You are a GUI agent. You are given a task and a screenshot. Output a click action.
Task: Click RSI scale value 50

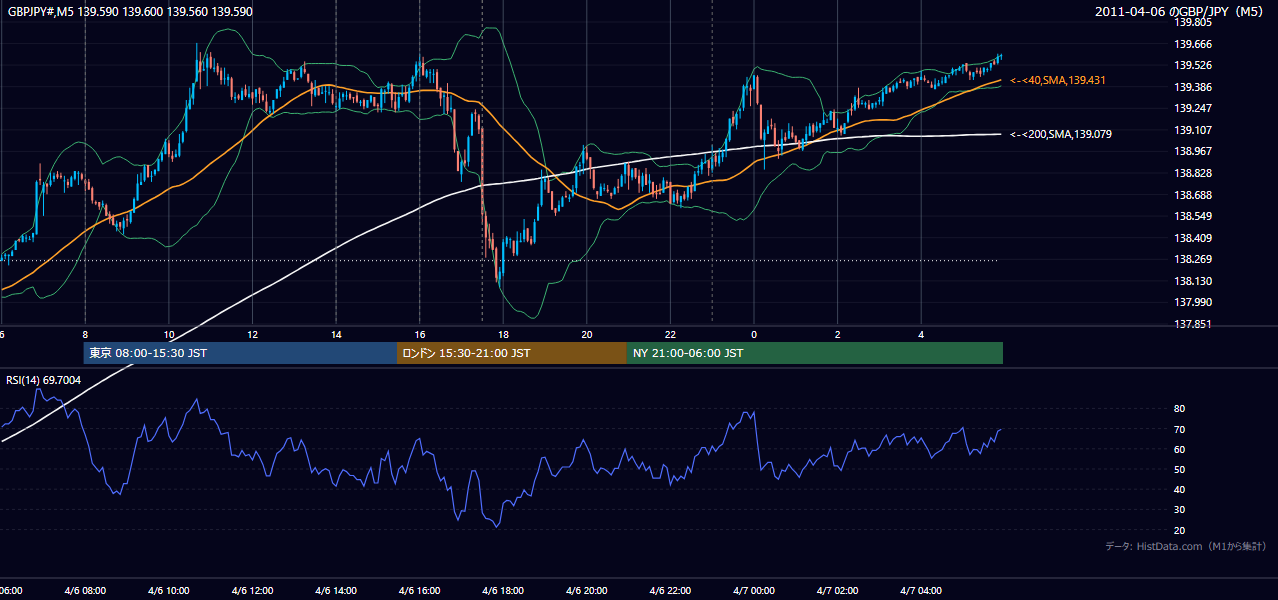tap(1179, 470)
